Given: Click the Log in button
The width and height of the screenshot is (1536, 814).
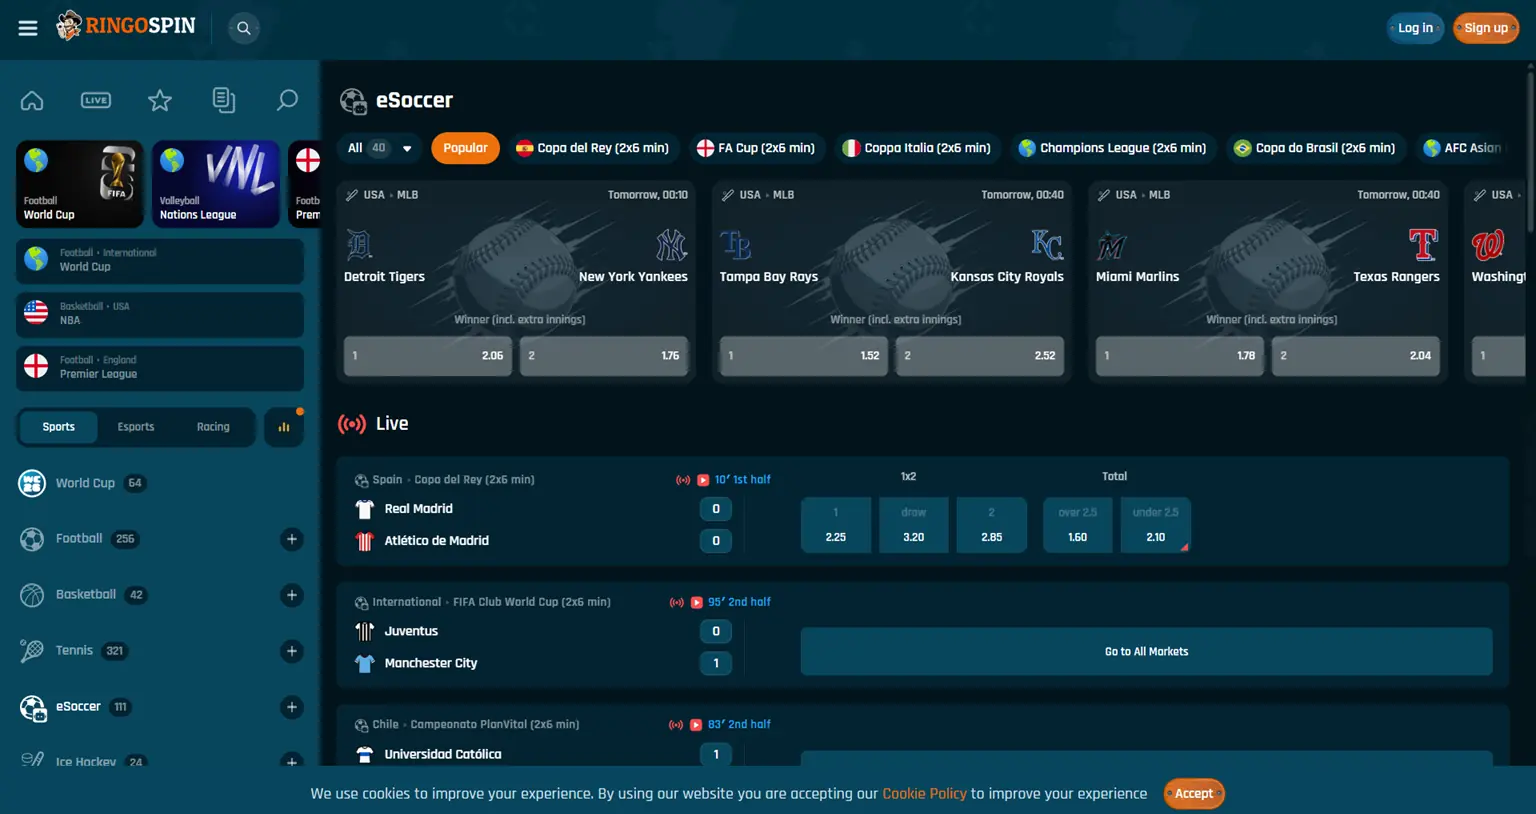Looking at the screenshot, I should coord(1415,28).
